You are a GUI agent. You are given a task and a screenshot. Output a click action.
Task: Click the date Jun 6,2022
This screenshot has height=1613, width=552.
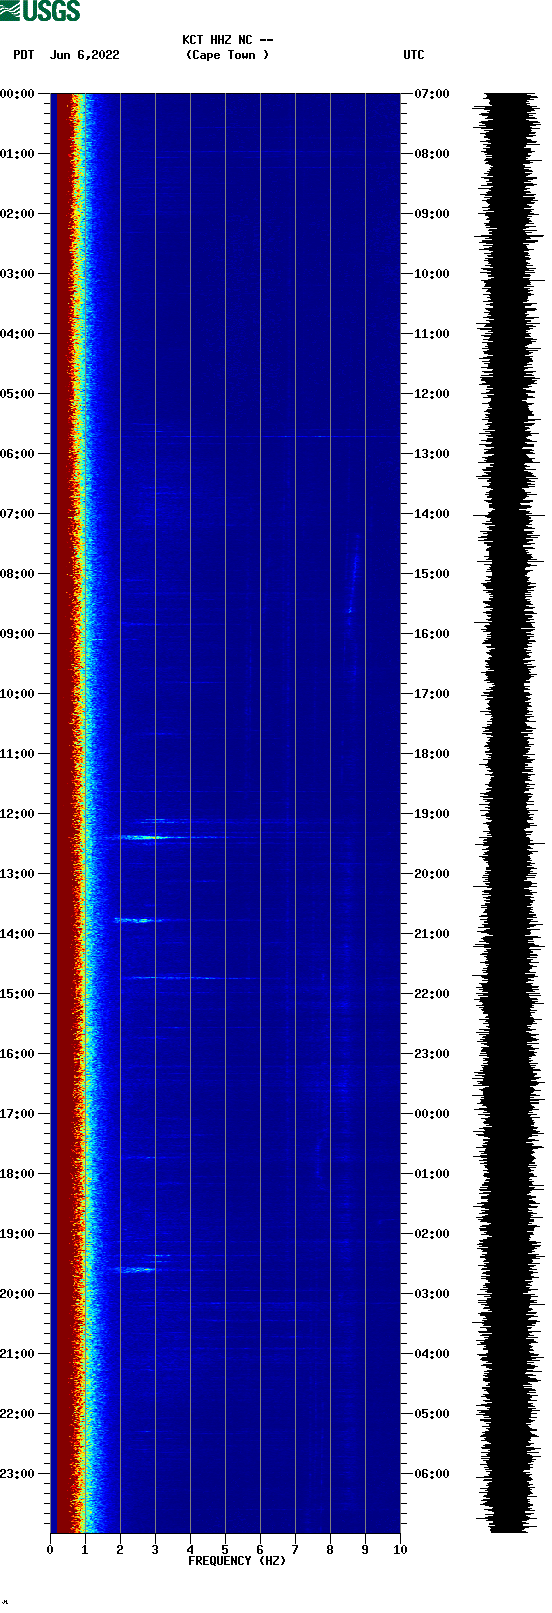coord(85,55)
